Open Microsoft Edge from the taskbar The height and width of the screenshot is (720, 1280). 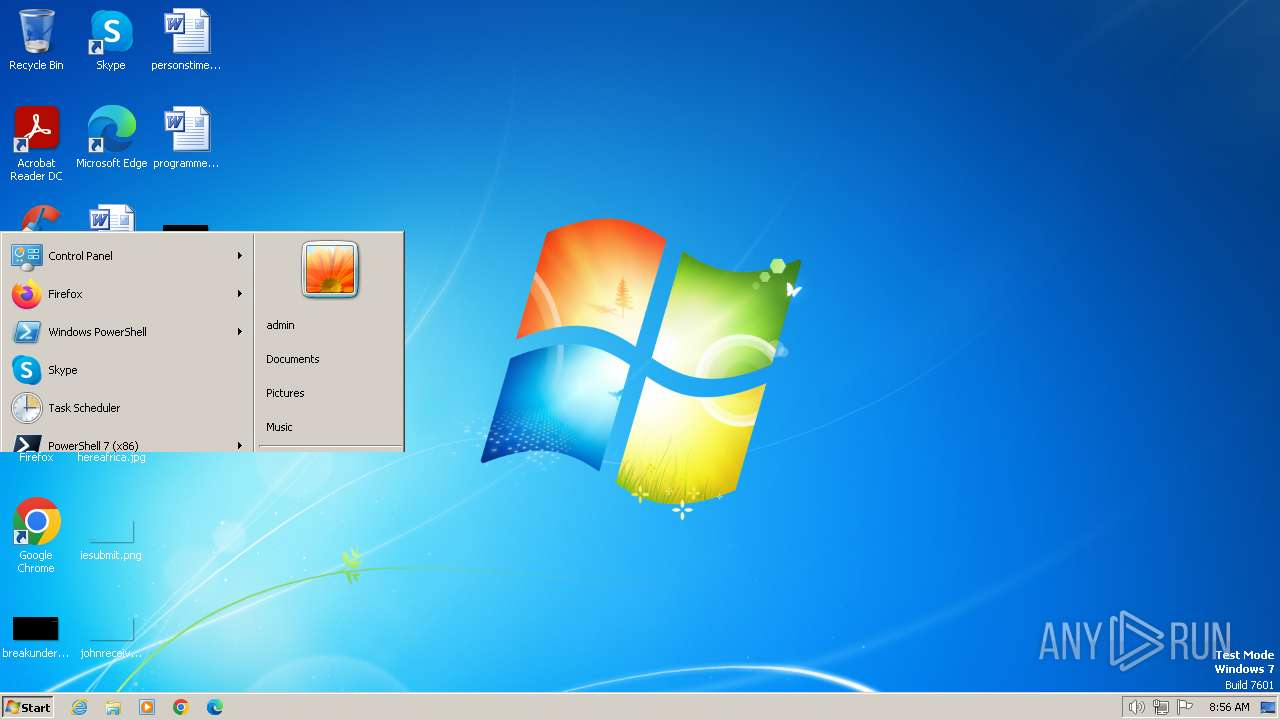[215, 707]
